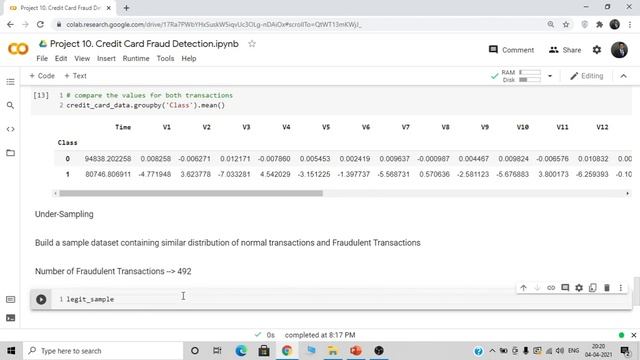Add a comment to the cell
The width and height of the screenshot is (640, 360).
pyautogui.click(x=565, y=288)
